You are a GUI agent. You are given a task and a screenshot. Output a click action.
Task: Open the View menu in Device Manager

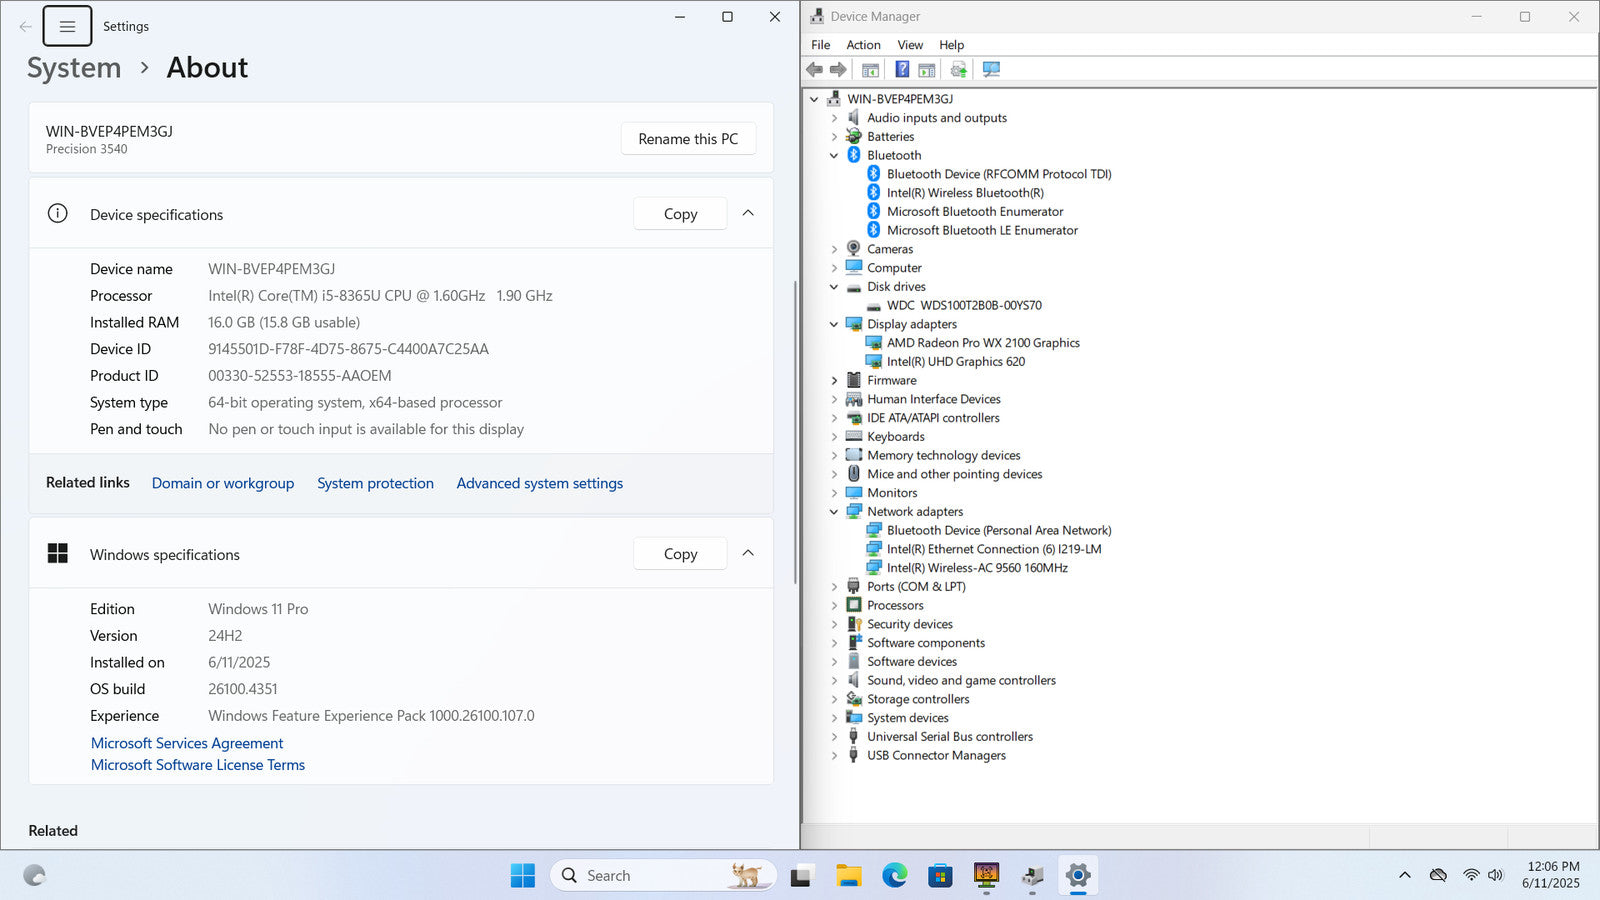point(910,45)
